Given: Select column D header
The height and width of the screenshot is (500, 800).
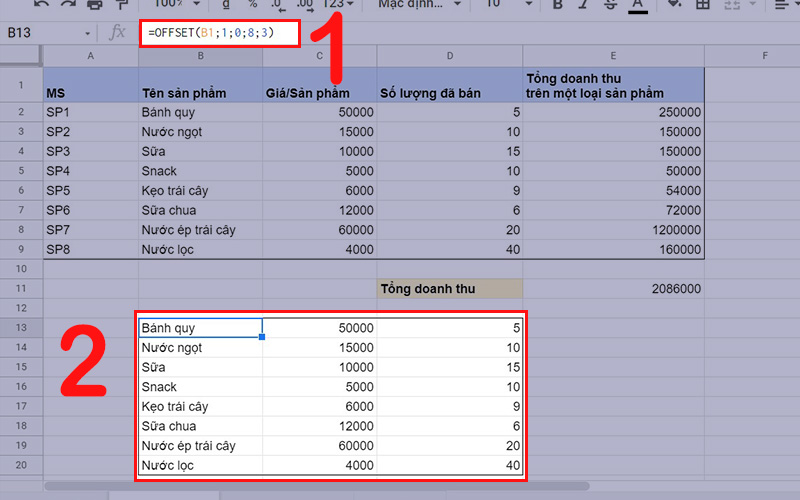Looking at the screenshot, I should (449, 56).
